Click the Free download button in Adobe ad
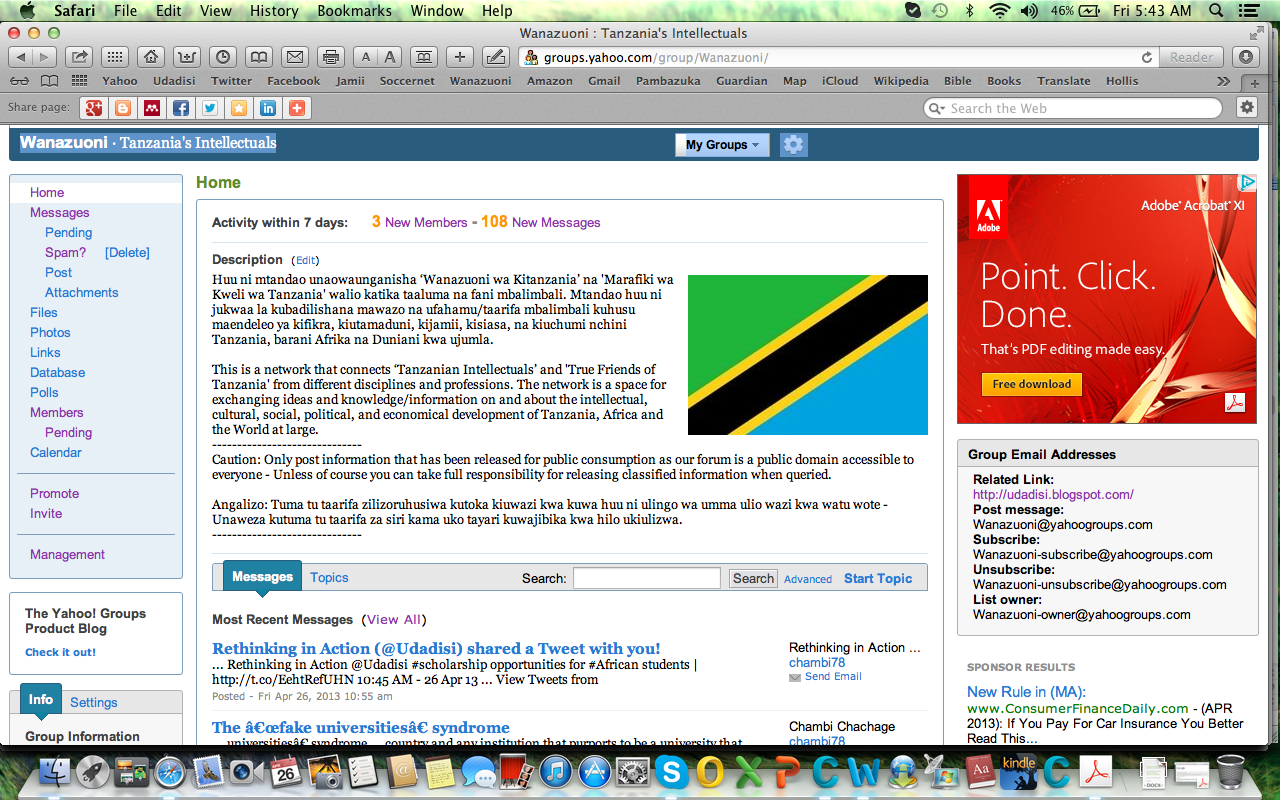This screenshot has width=1280, height=800. 1031,384
